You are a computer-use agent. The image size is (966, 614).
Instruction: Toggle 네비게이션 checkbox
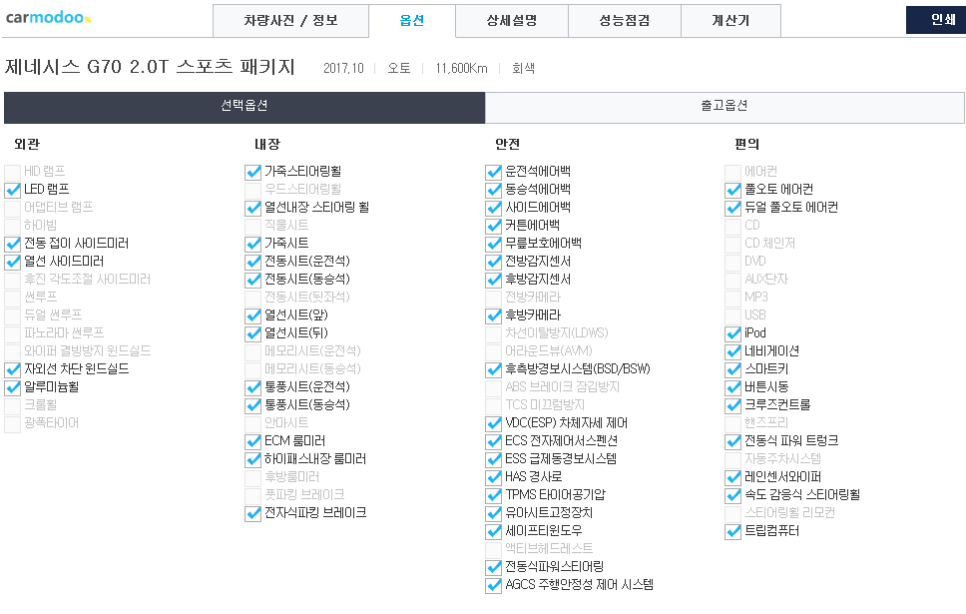[x=733, y=352]
